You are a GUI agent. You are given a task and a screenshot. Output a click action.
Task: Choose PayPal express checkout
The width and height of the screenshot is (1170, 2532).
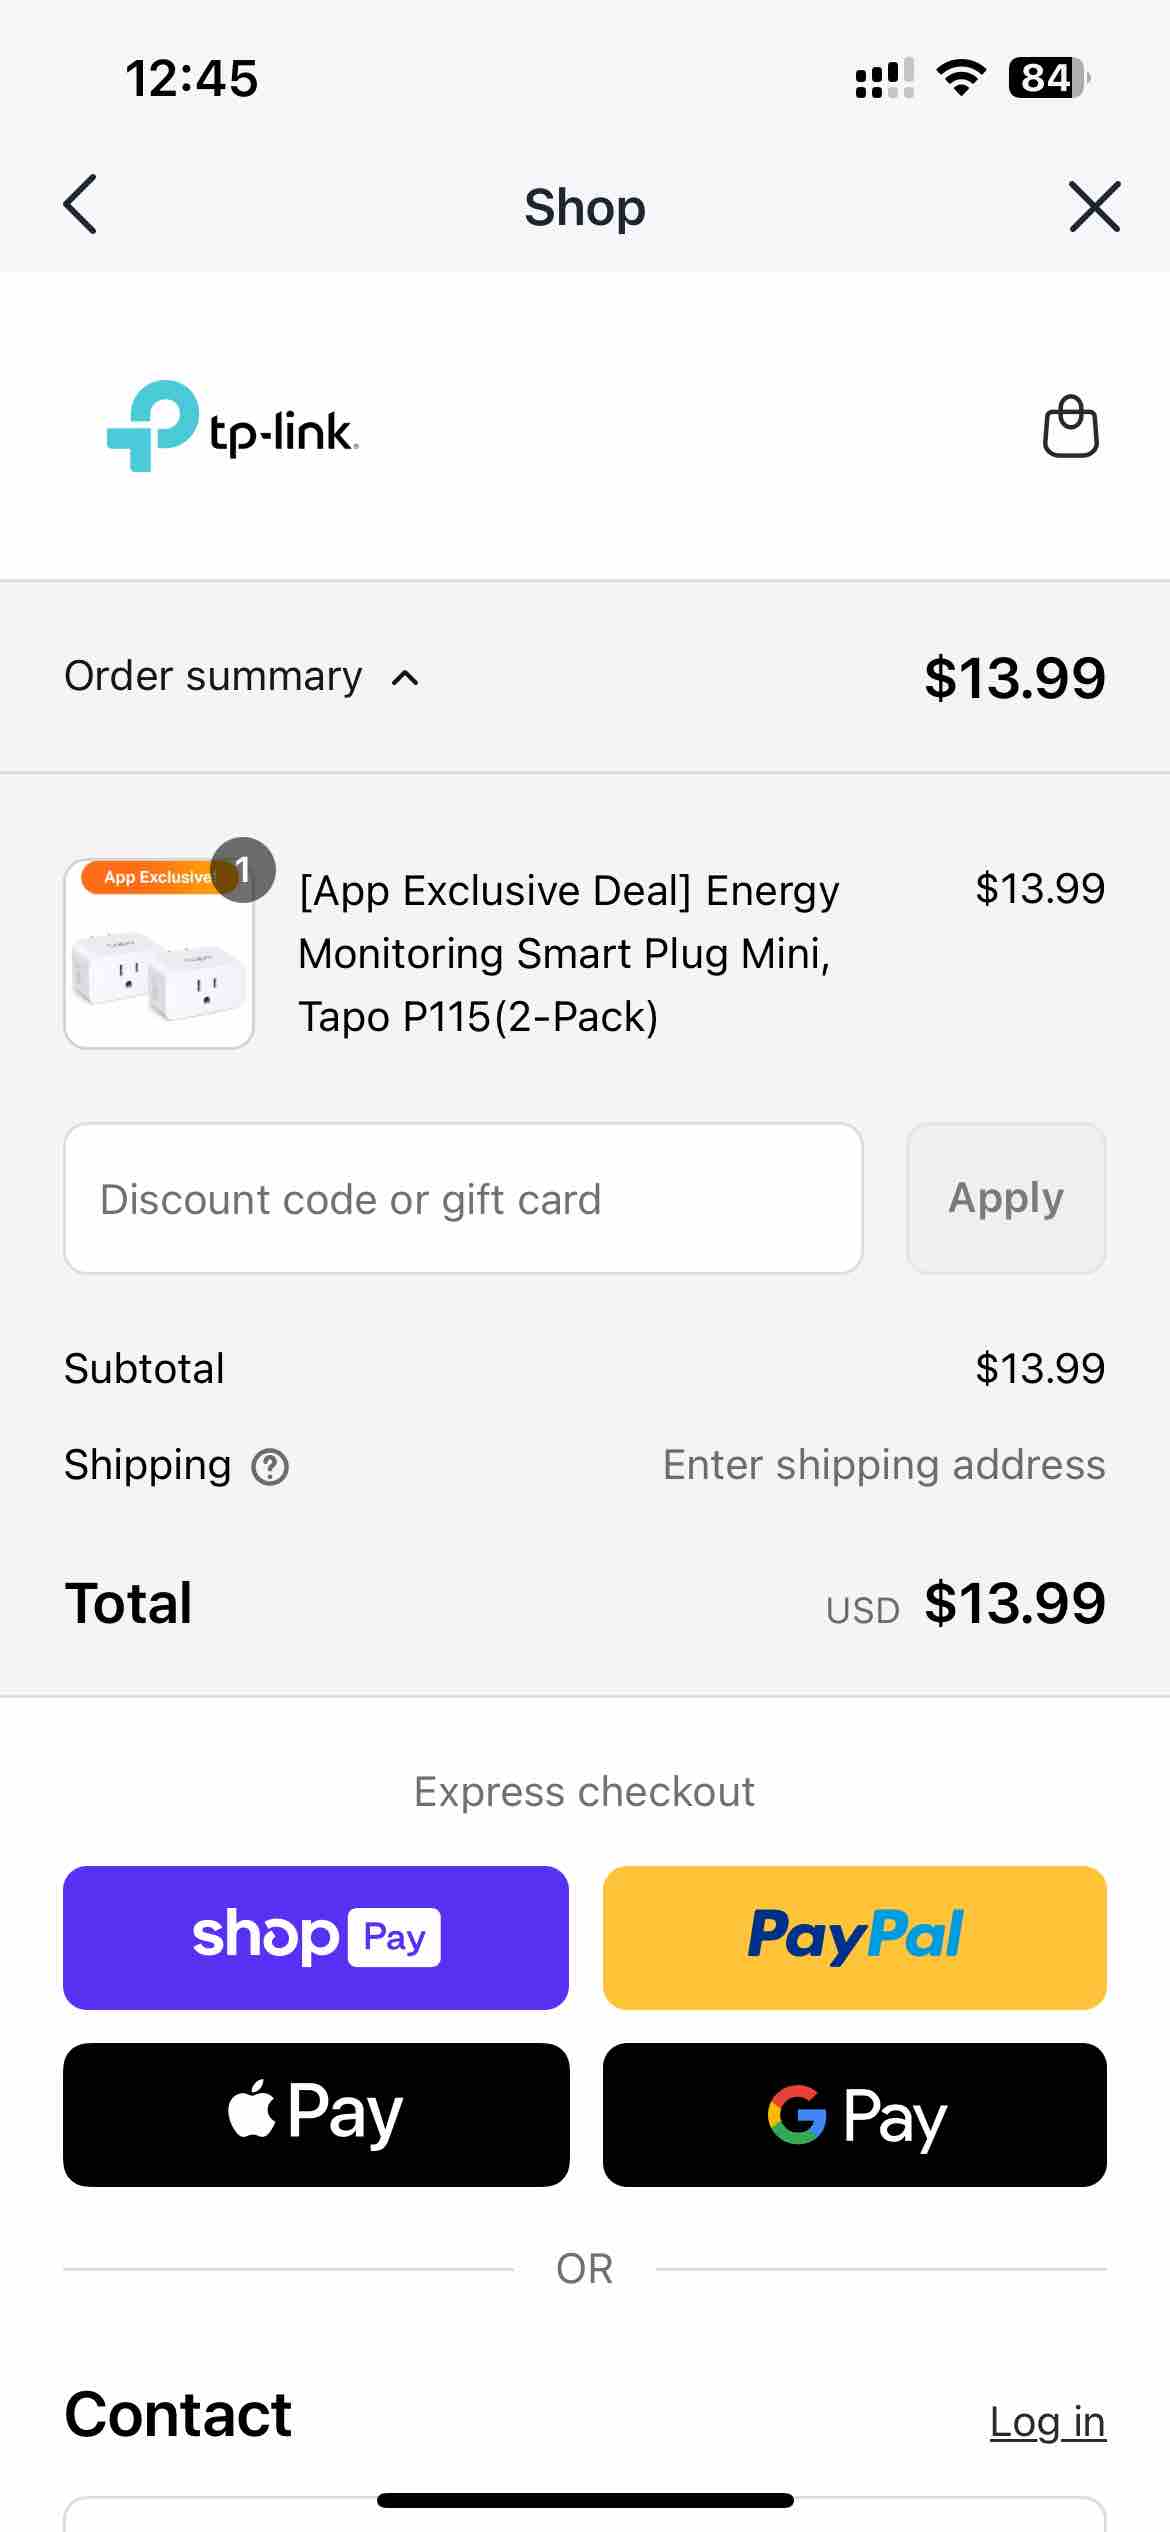(x=855, y=1937)
